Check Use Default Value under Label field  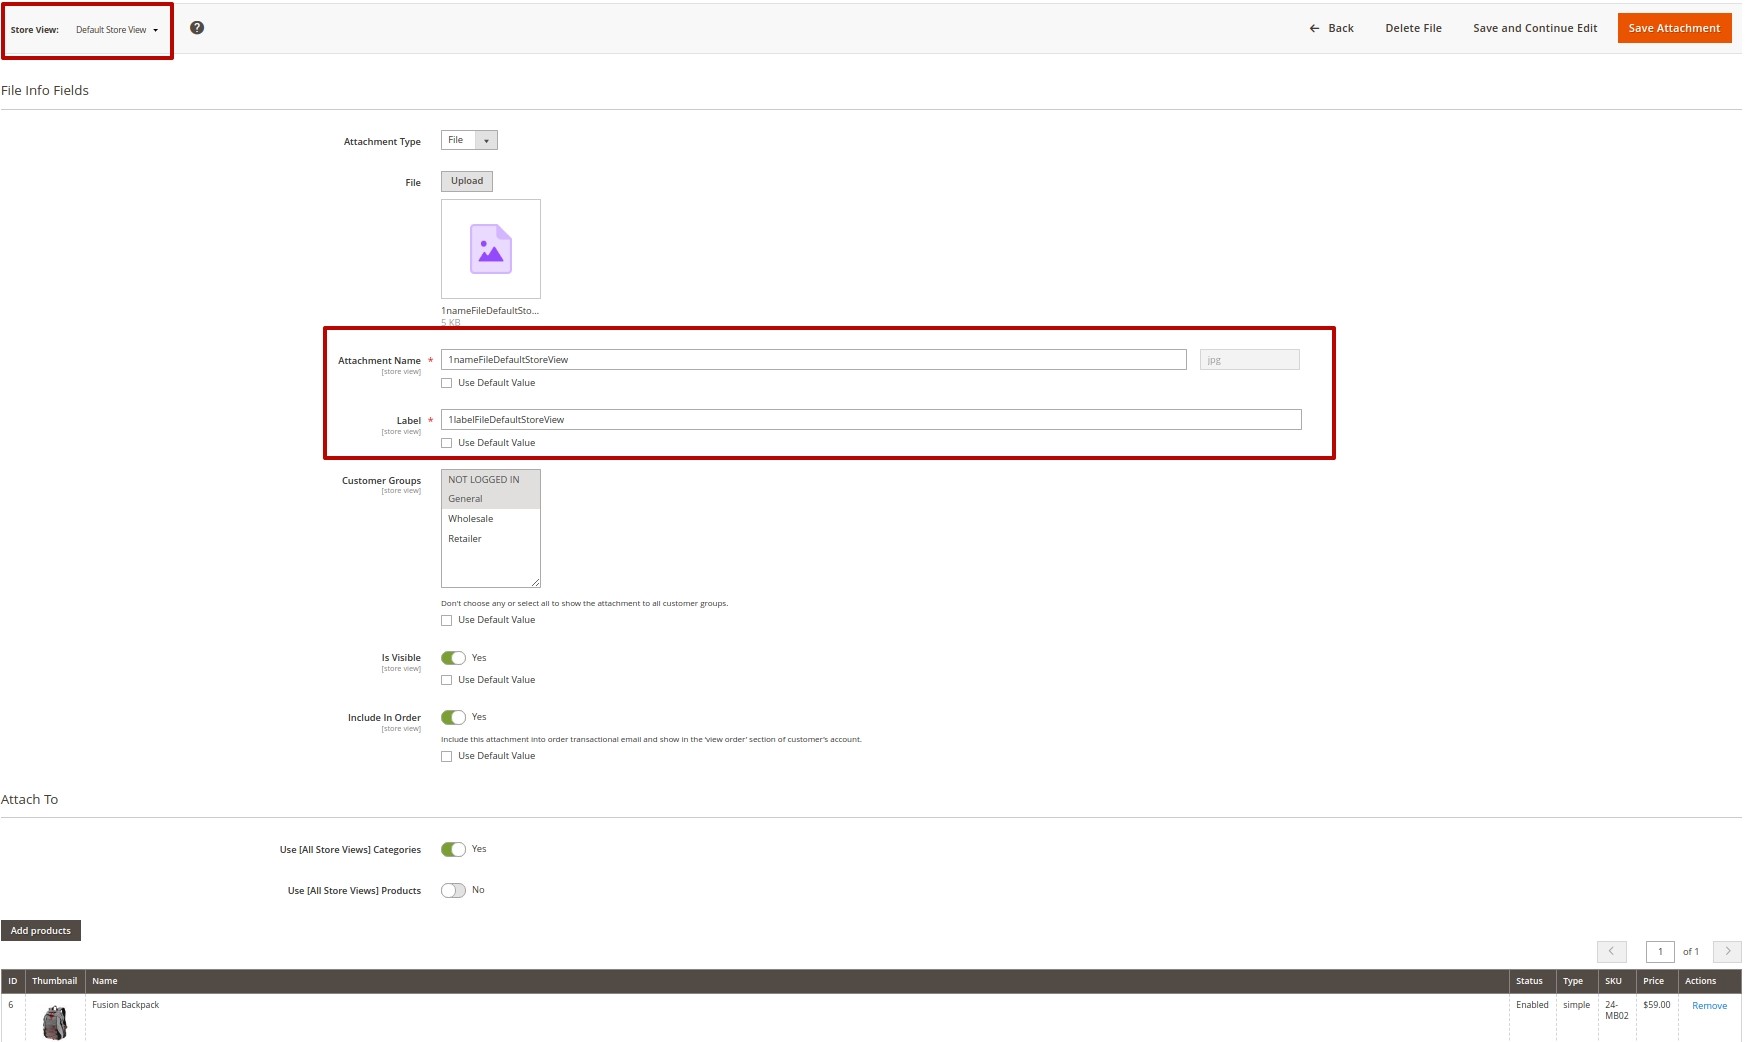pos(447,443)
